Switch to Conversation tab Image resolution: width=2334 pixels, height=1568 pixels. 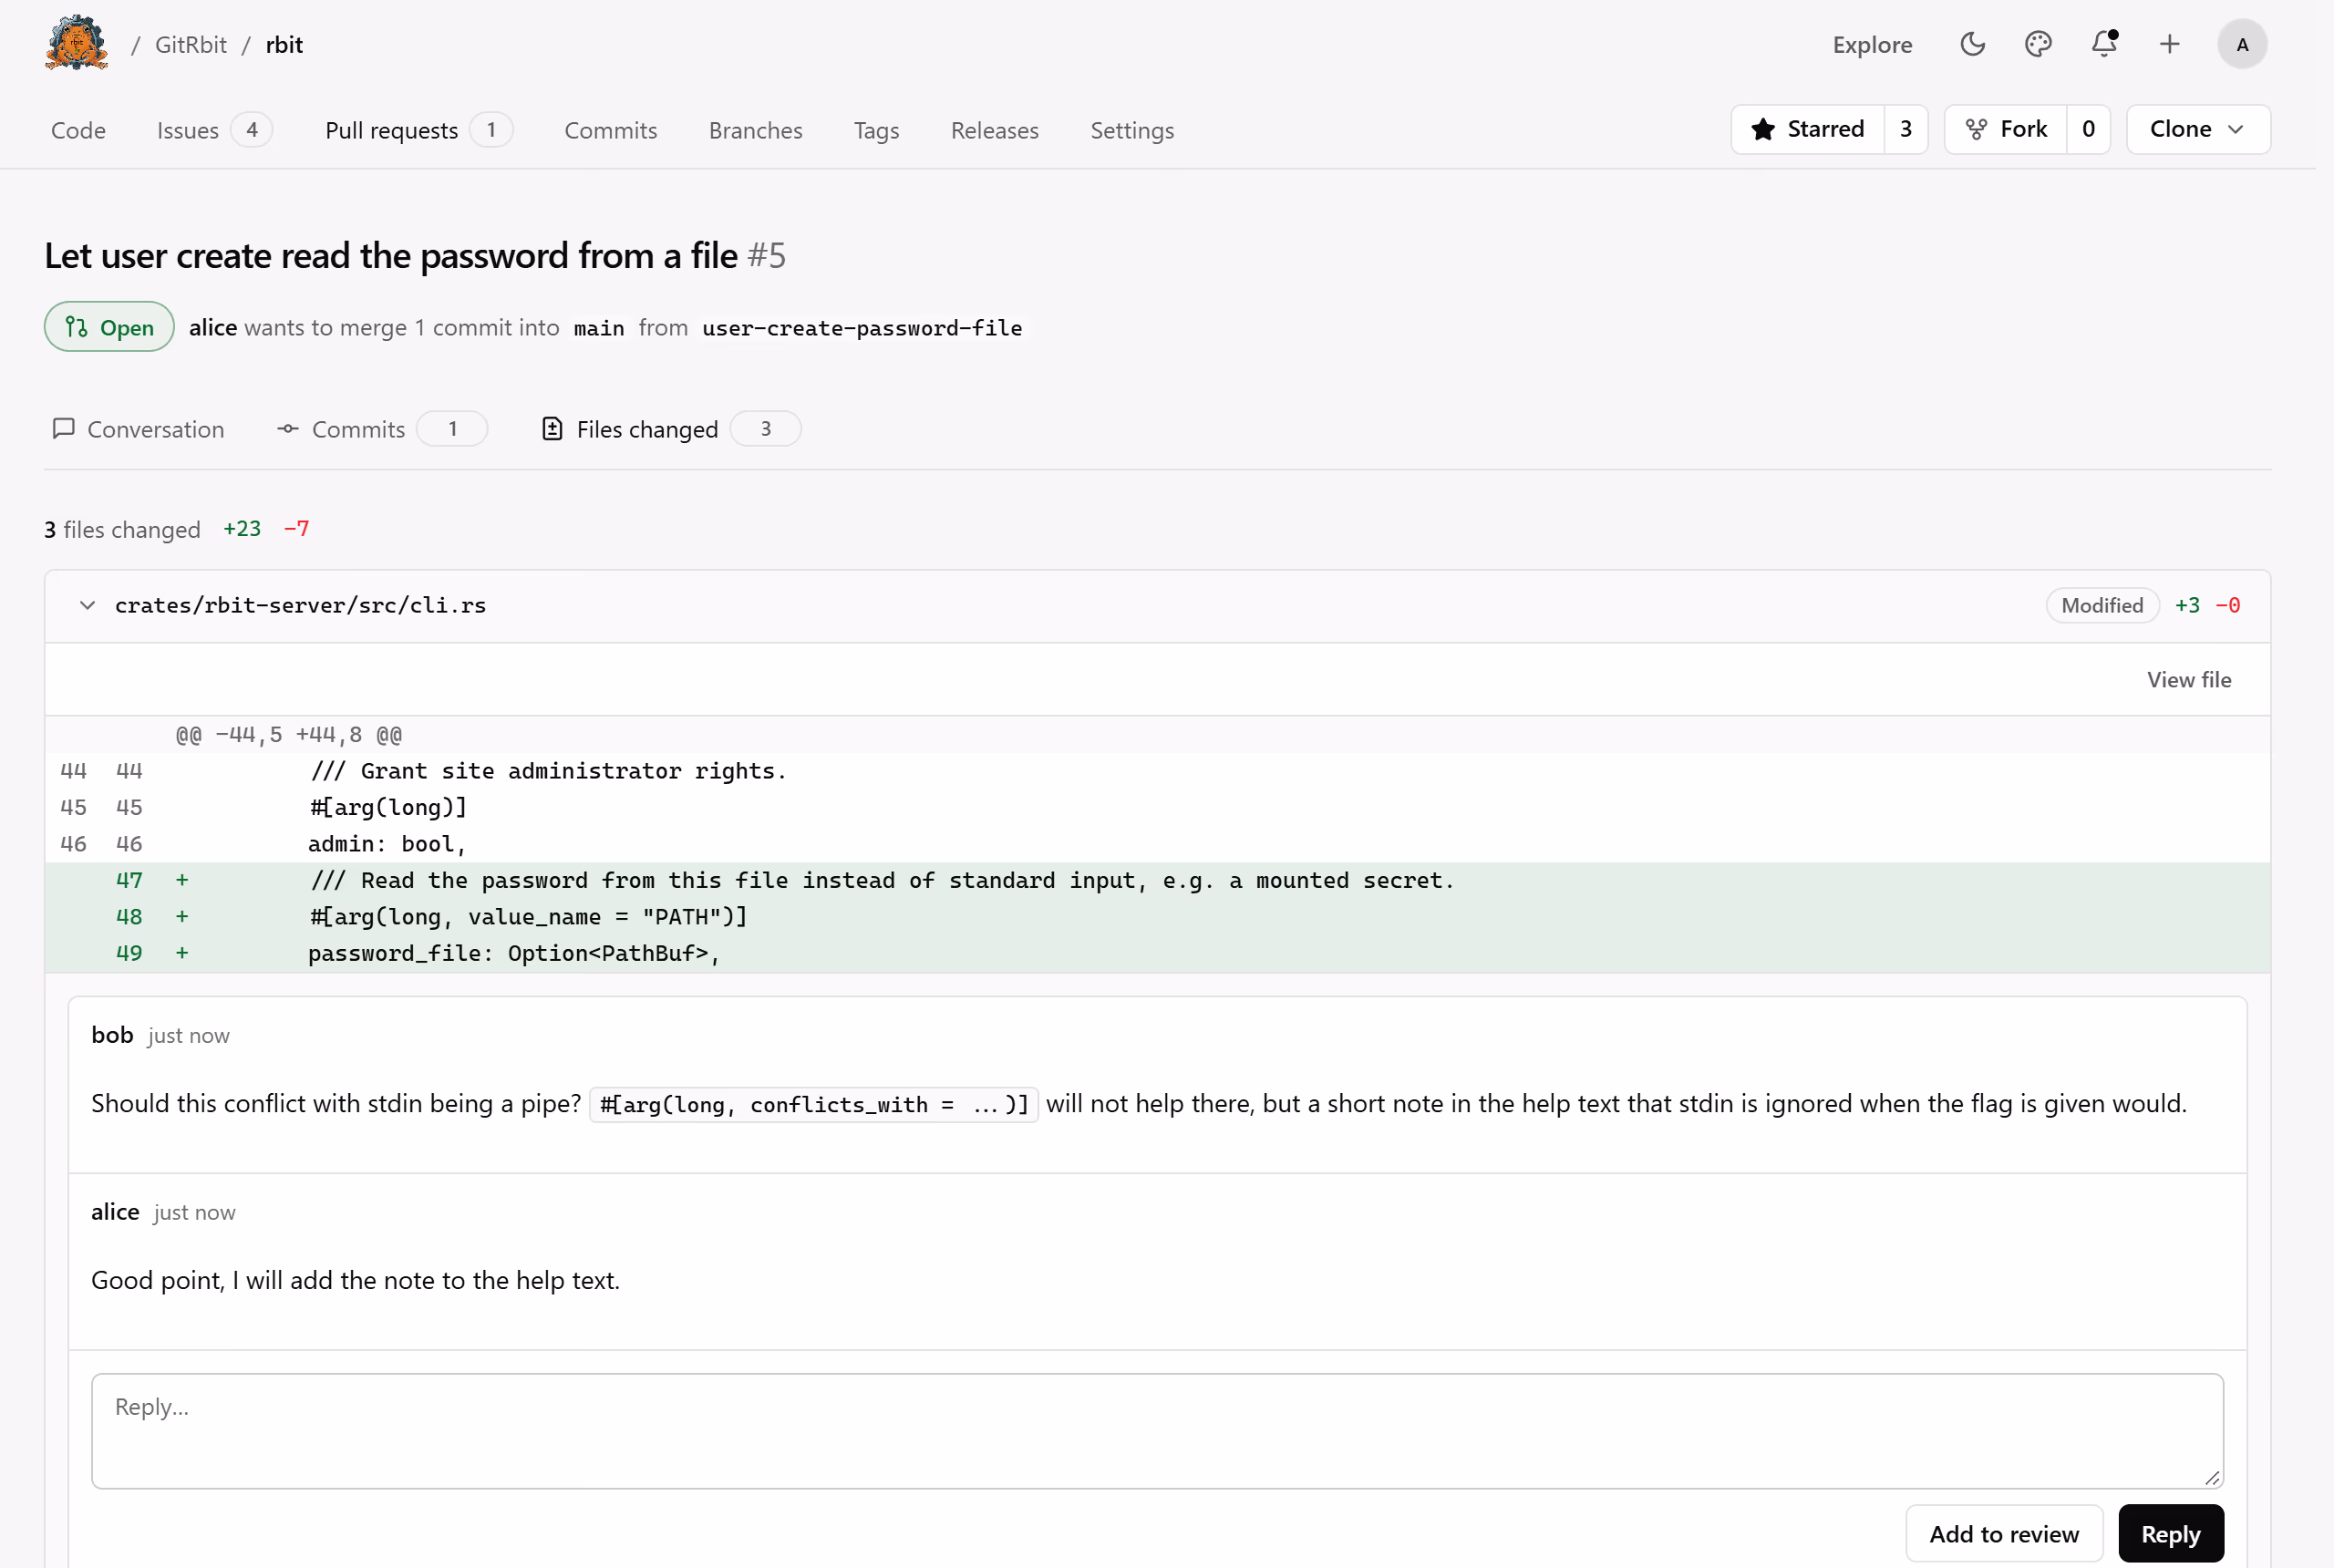(138, 429)
